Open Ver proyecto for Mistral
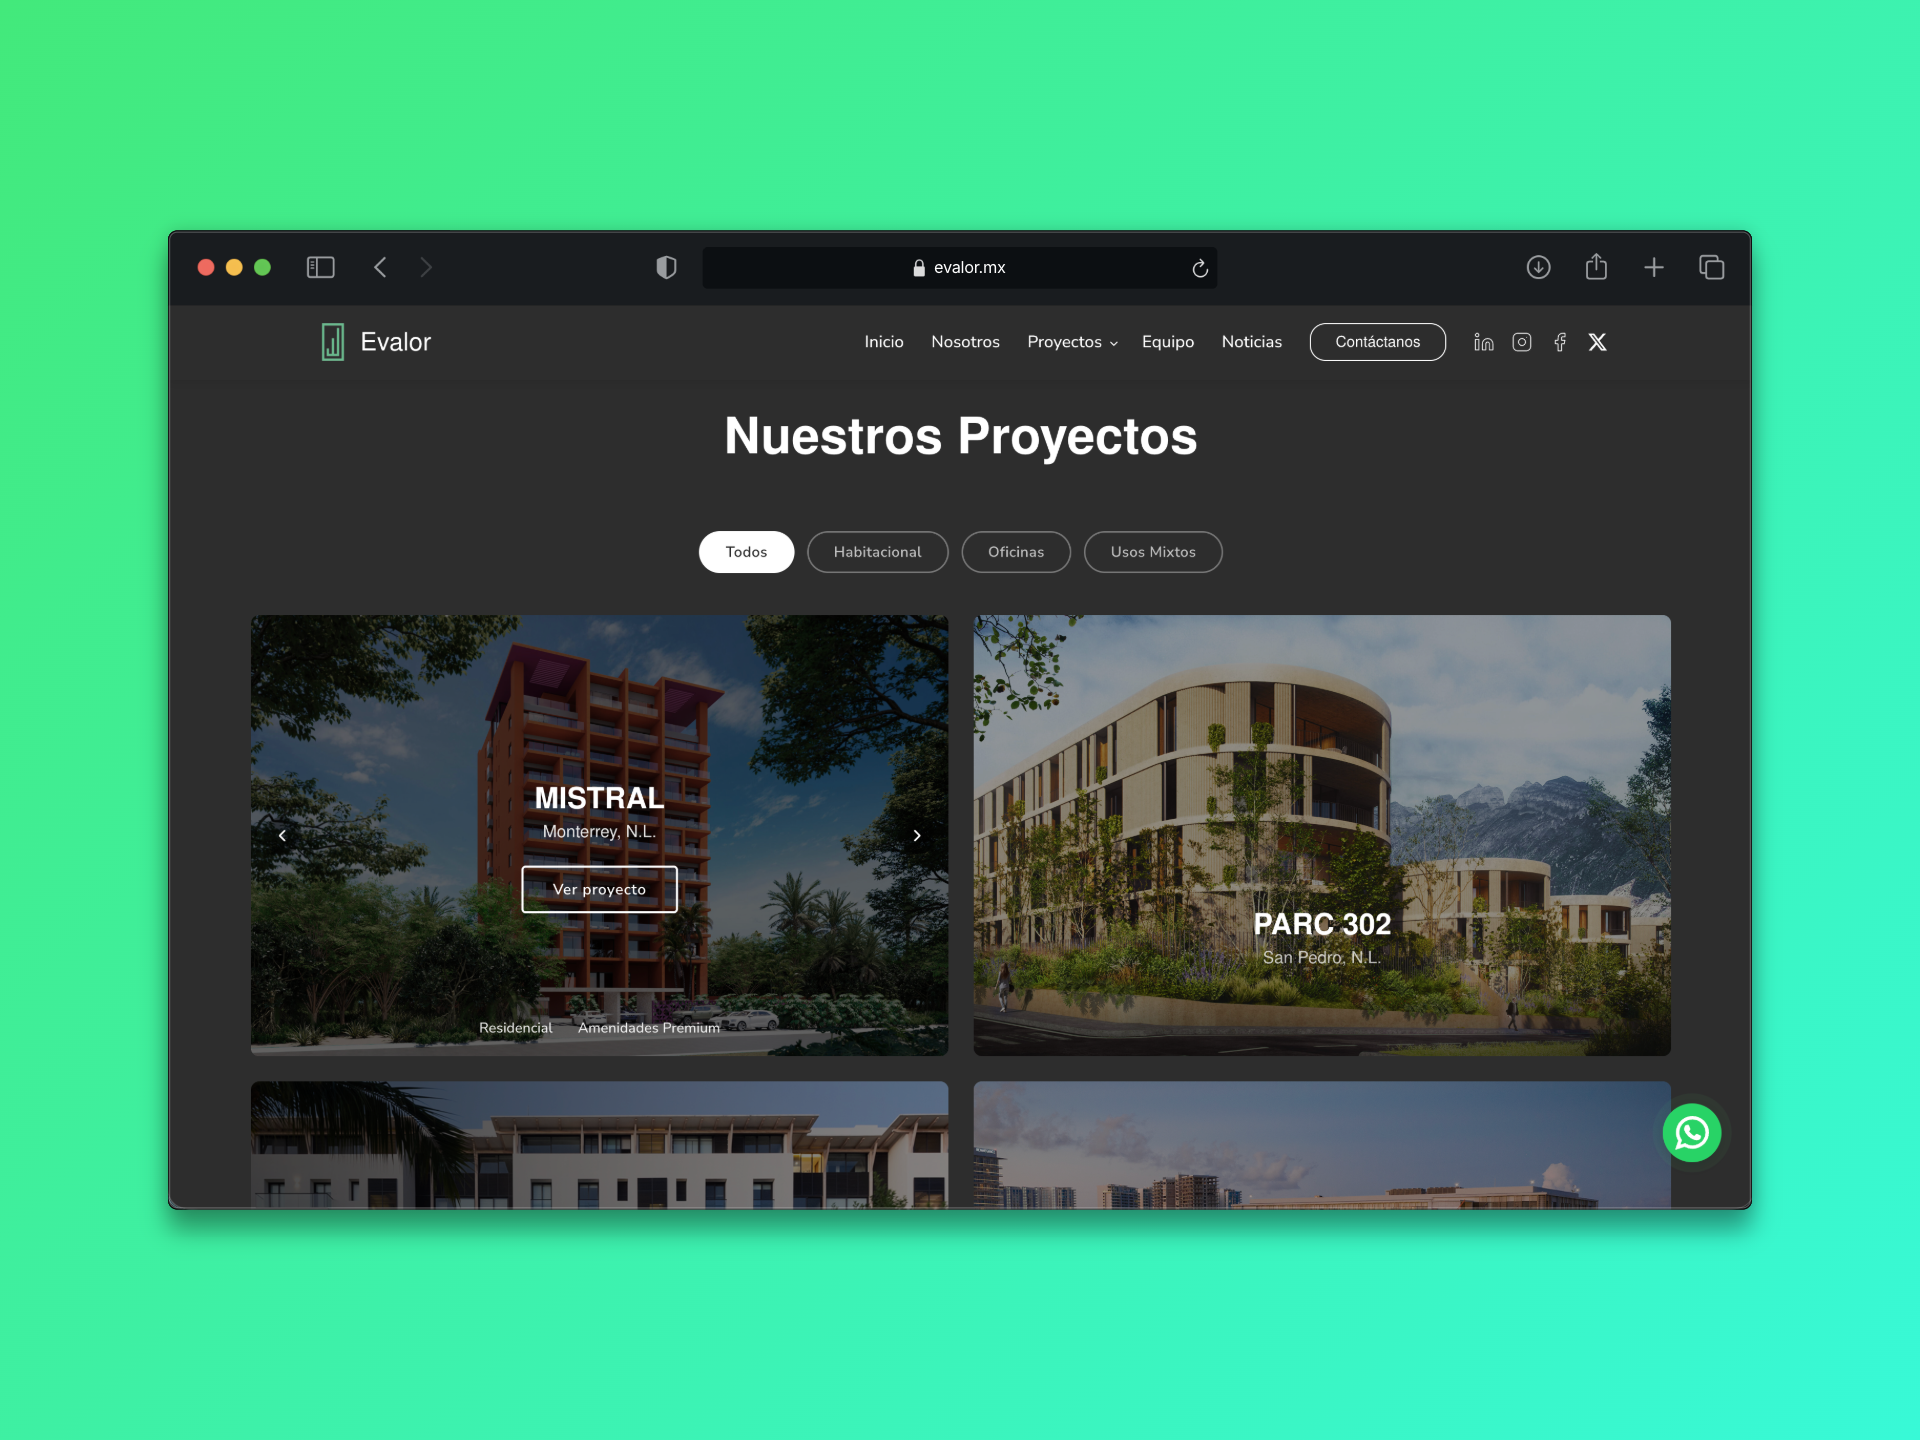1920x1440 pixels. pos(598,888)
